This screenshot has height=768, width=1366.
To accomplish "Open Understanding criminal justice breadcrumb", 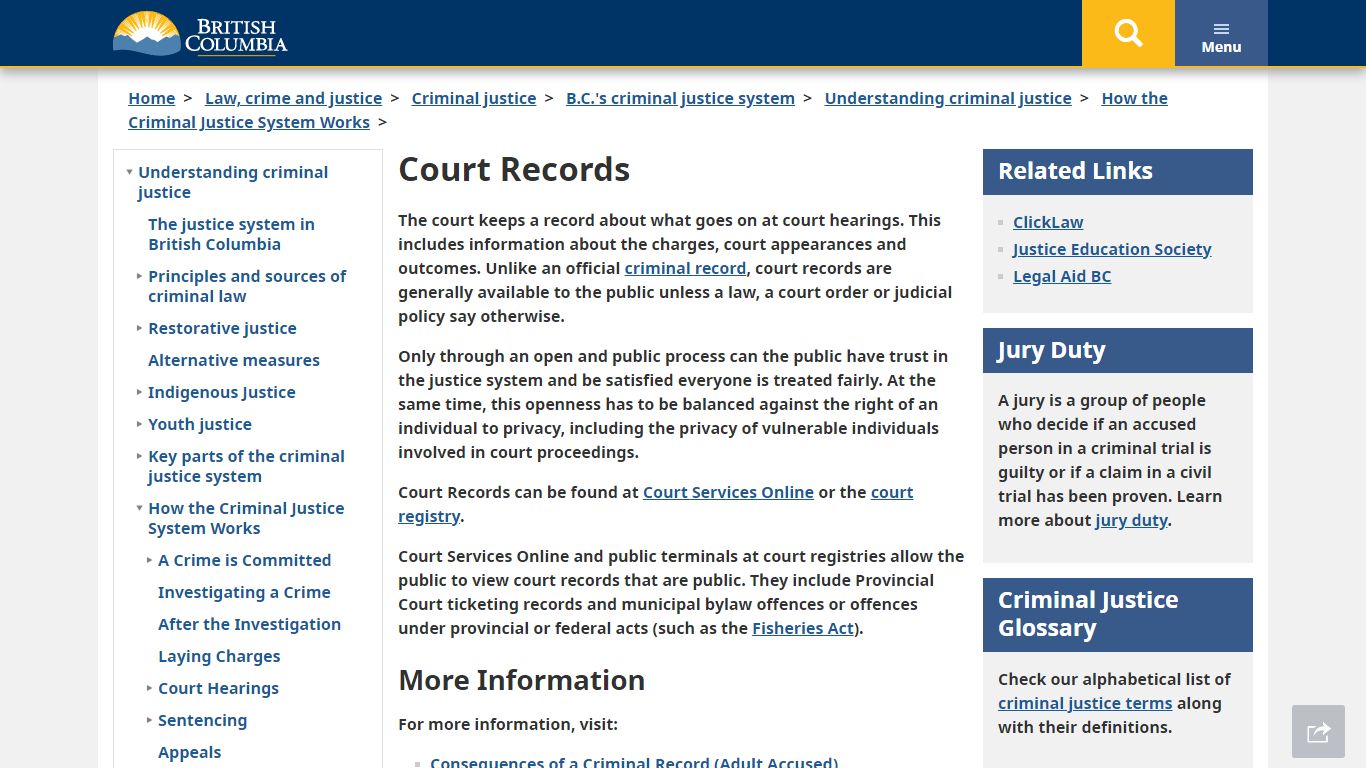I will [948, 98].
